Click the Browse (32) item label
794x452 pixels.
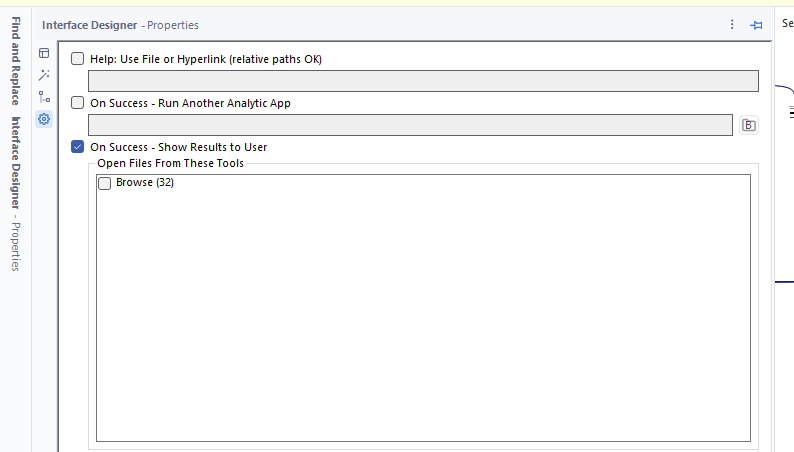pyautogui.click(x=145, y=183)
